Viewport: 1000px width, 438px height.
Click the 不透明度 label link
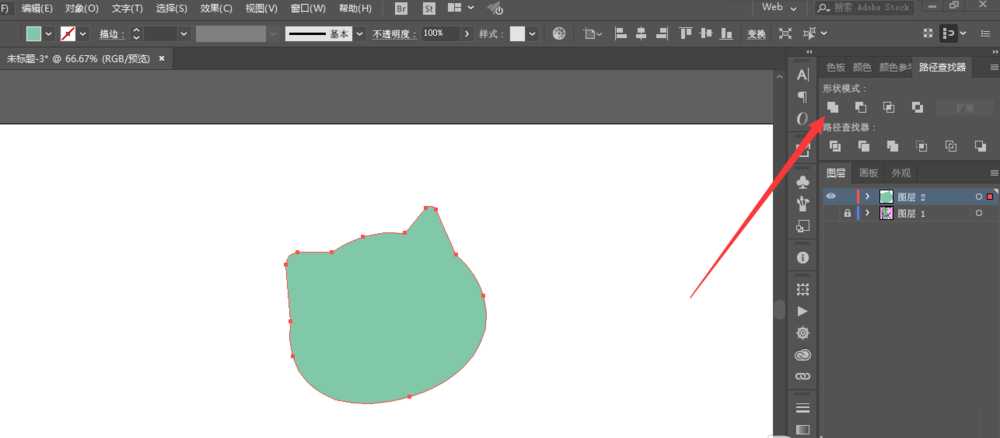pos(395,34)
